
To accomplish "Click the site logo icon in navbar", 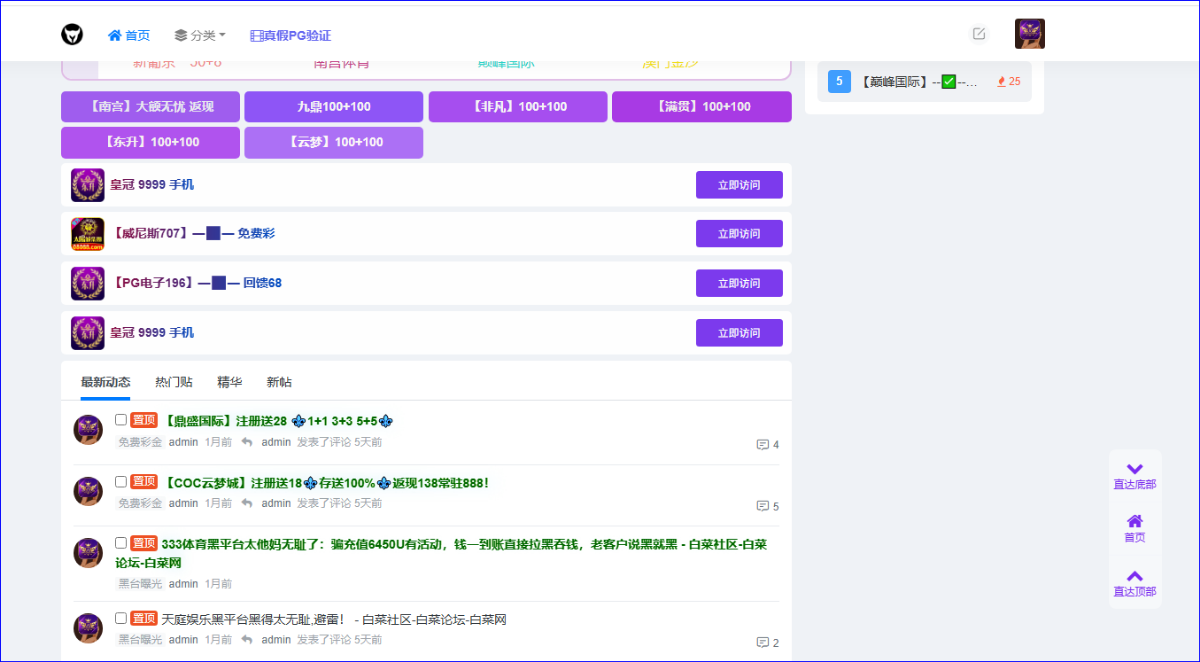I will click(x=72, y=35).
